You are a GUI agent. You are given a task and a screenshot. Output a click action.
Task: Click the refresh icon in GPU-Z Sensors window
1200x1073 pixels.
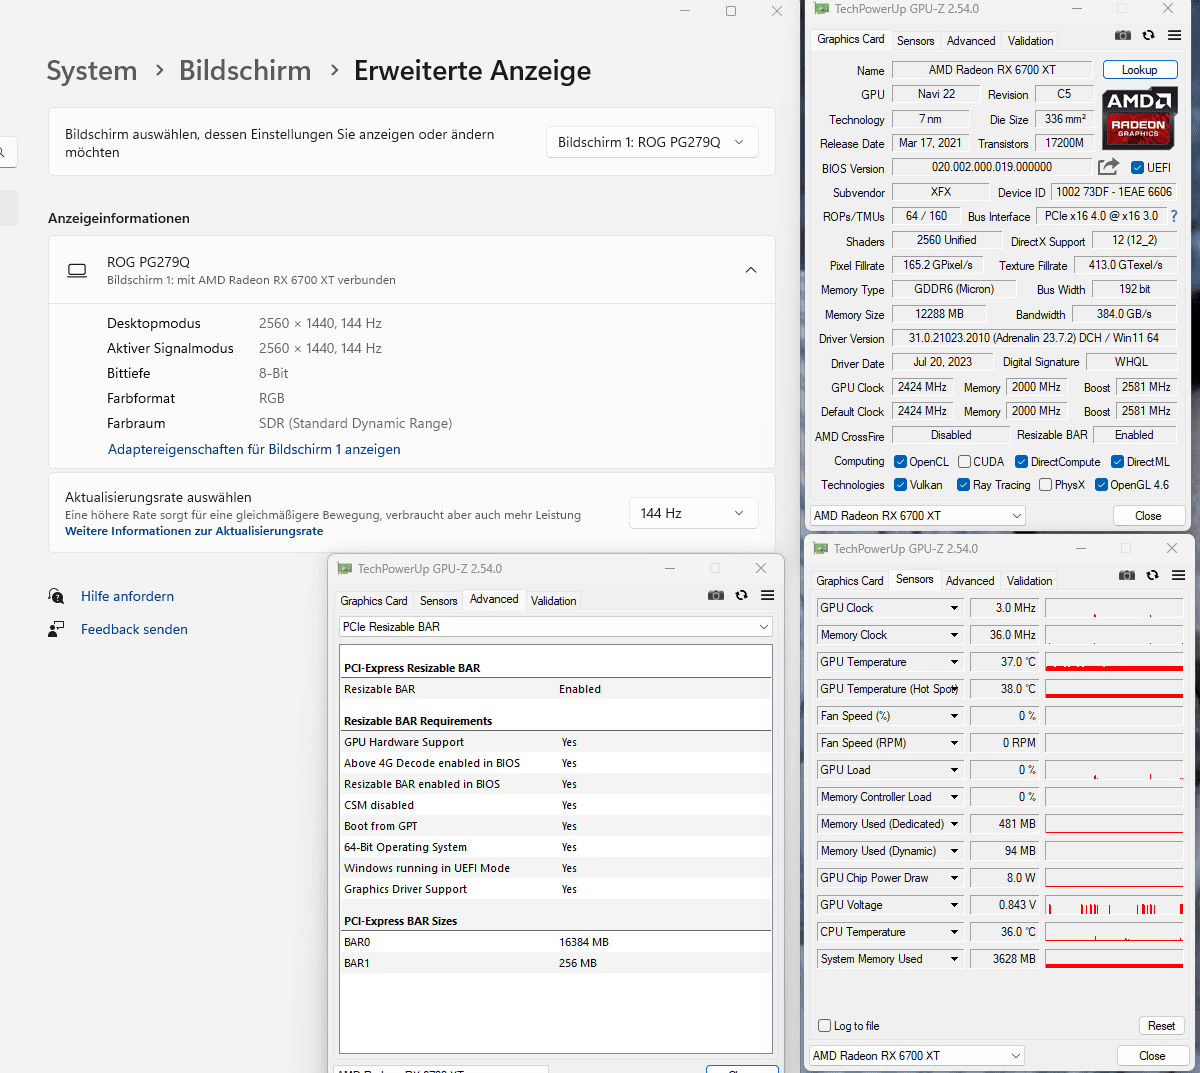click(1152, 575)
